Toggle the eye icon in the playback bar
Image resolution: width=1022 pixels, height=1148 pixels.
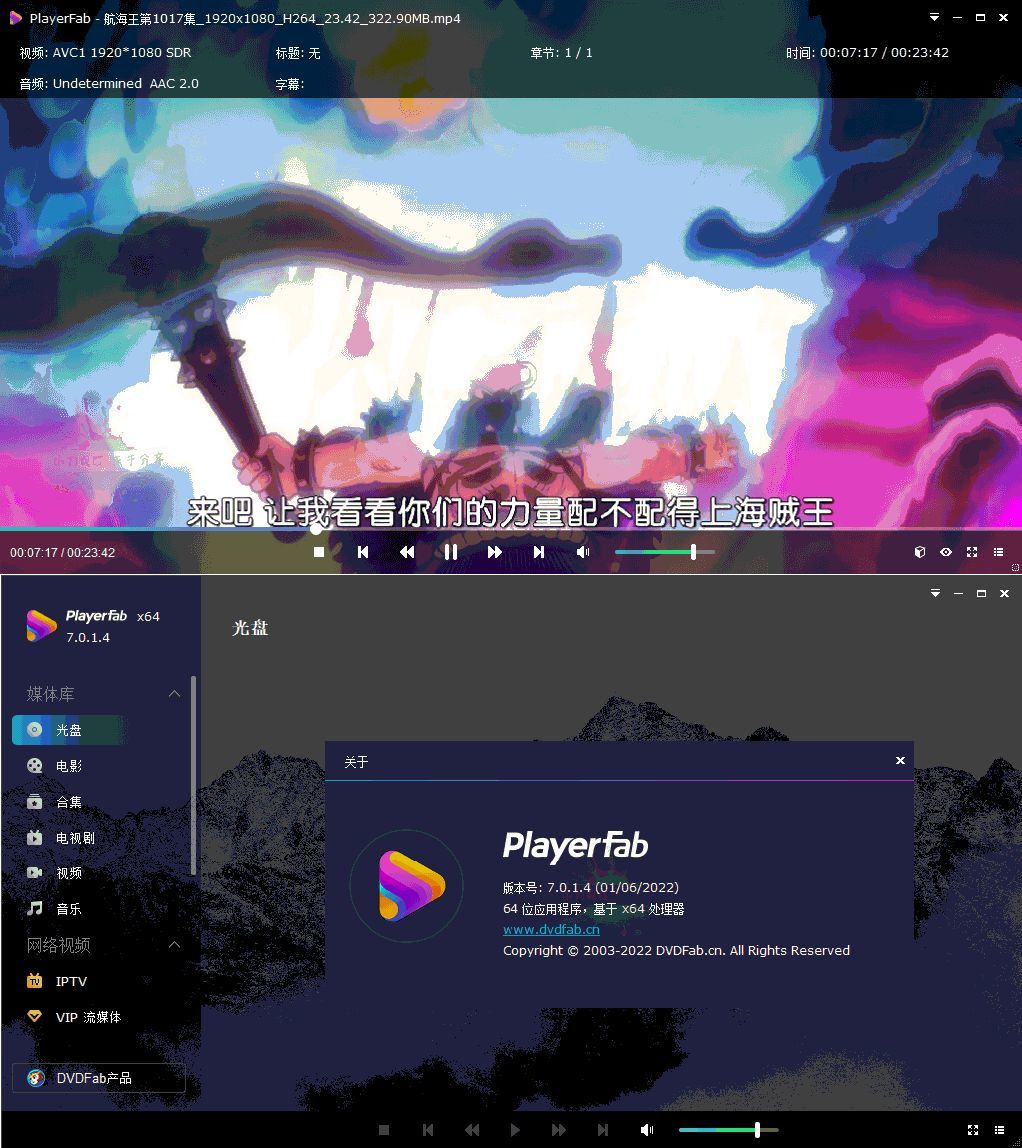pyautogui.click(x=946, y=552)
